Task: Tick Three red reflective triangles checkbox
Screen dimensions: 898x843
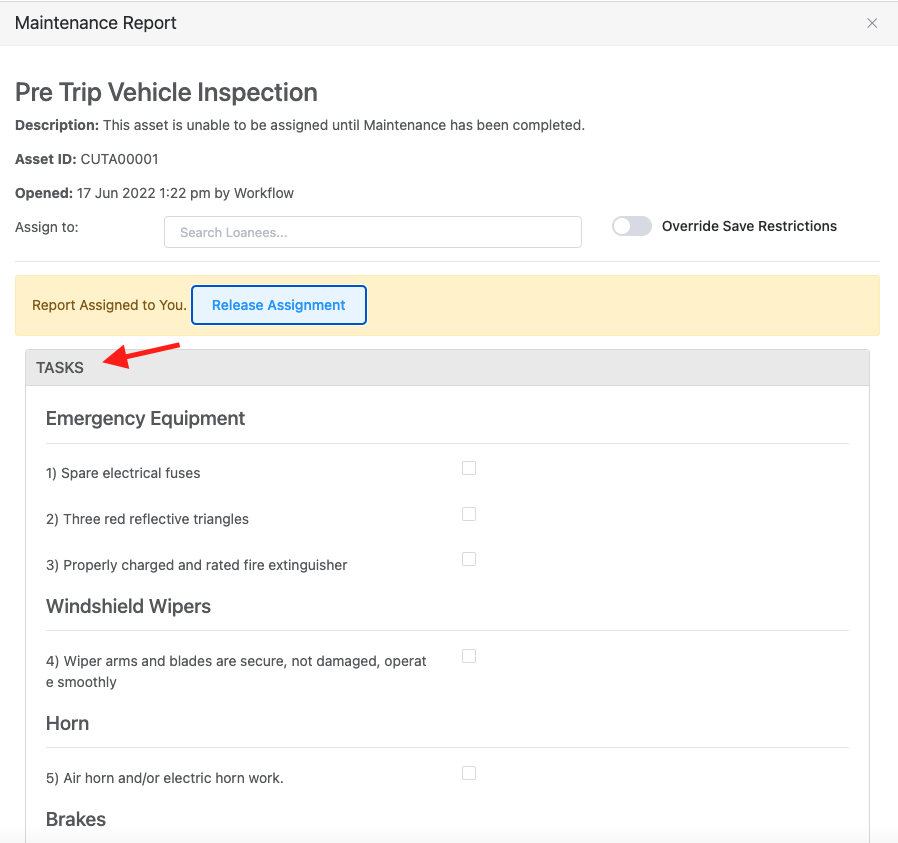Action: pyautogui.click(x=469, y=514)
